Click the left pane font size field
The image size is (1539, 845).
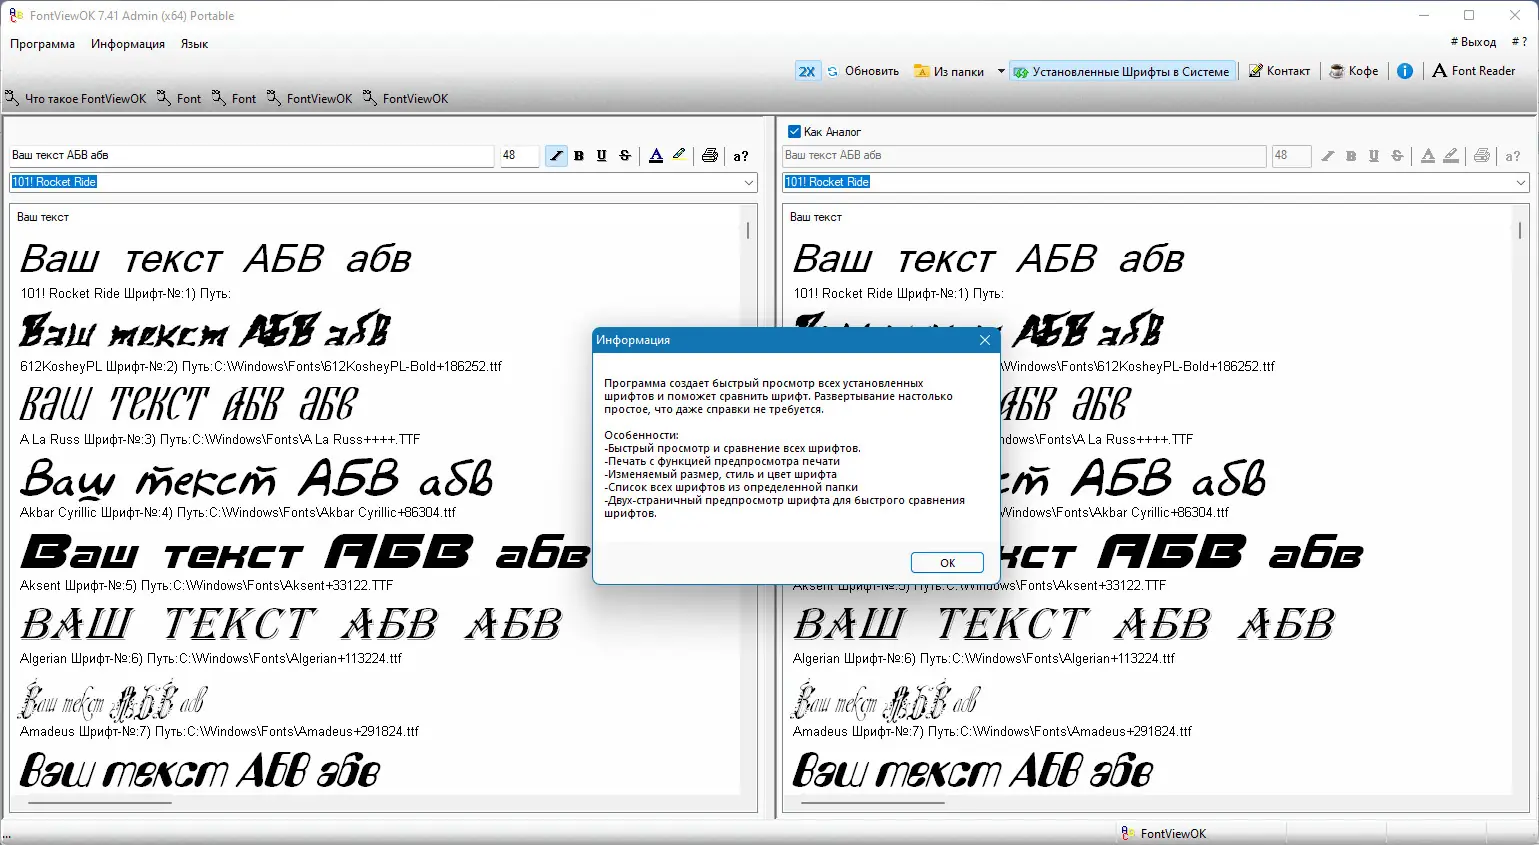[519, 156]
